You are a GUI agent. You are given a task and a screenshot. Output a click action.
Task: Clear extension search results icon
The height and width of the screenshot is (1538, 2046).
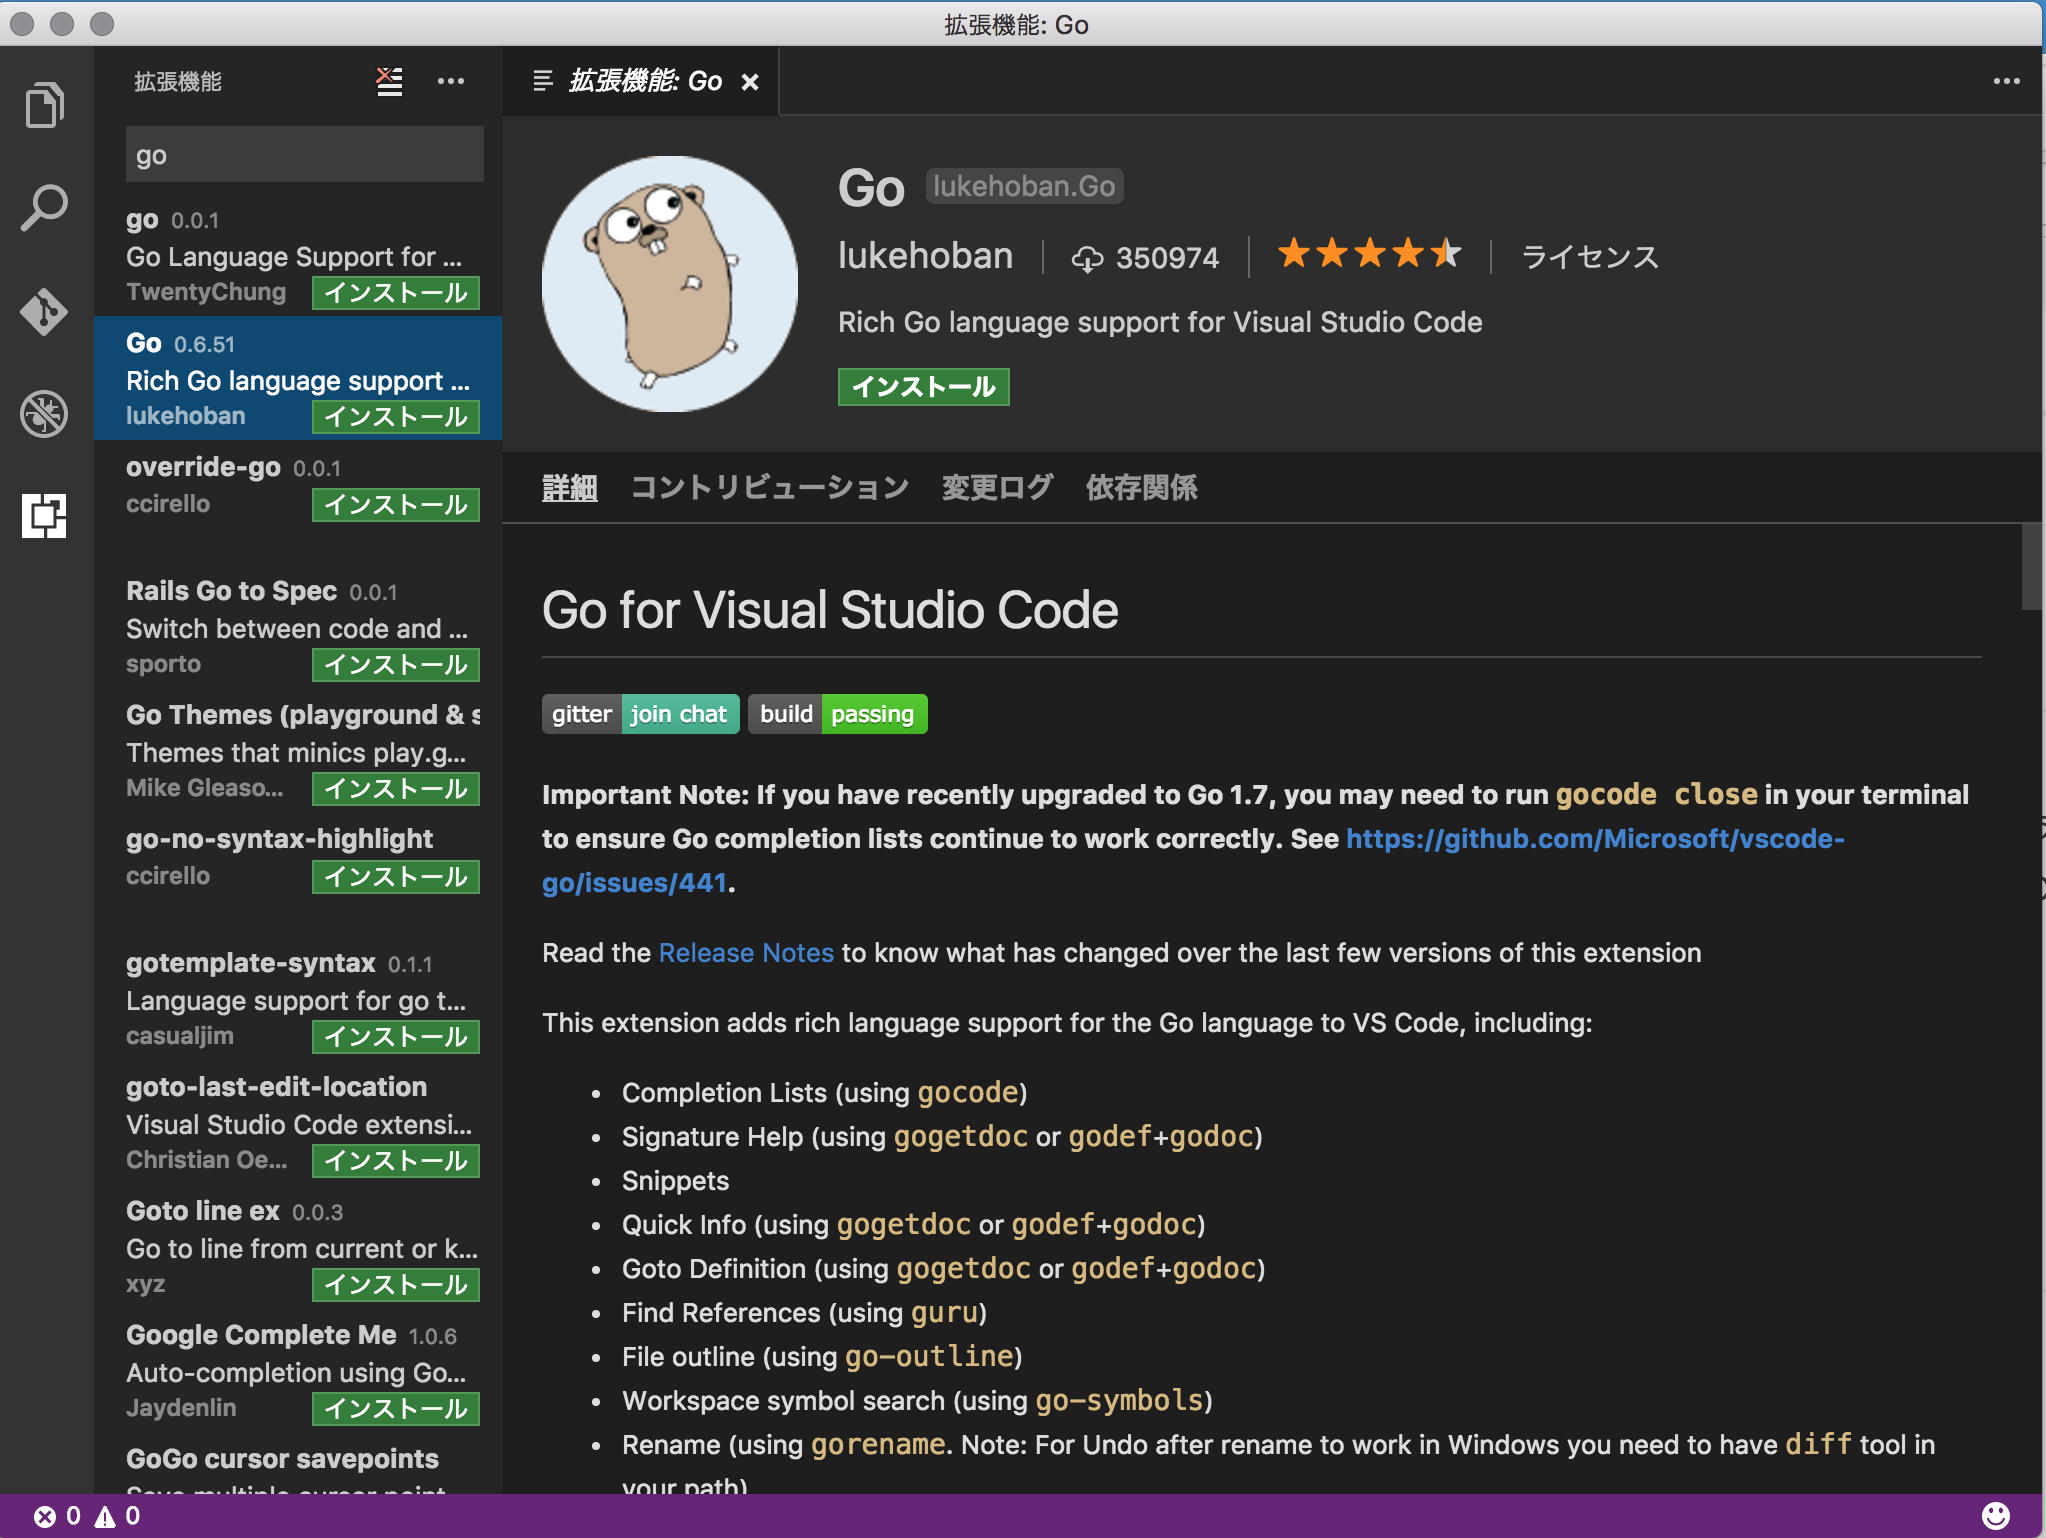pyautogui.click(x=389, y=81)
